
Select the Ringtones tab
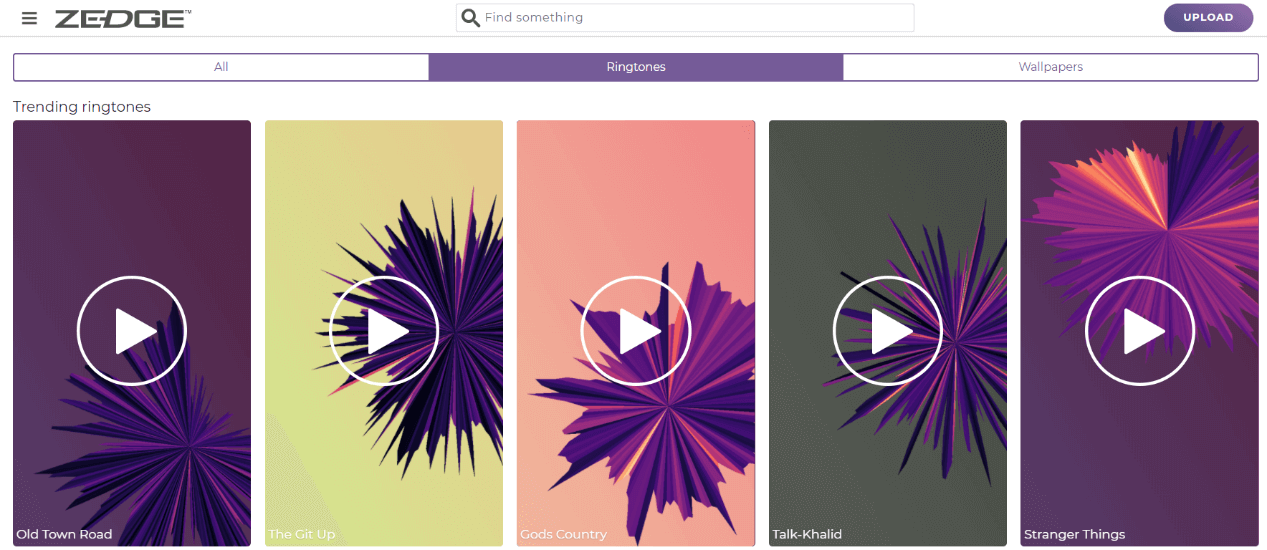(x=636, y=67)
